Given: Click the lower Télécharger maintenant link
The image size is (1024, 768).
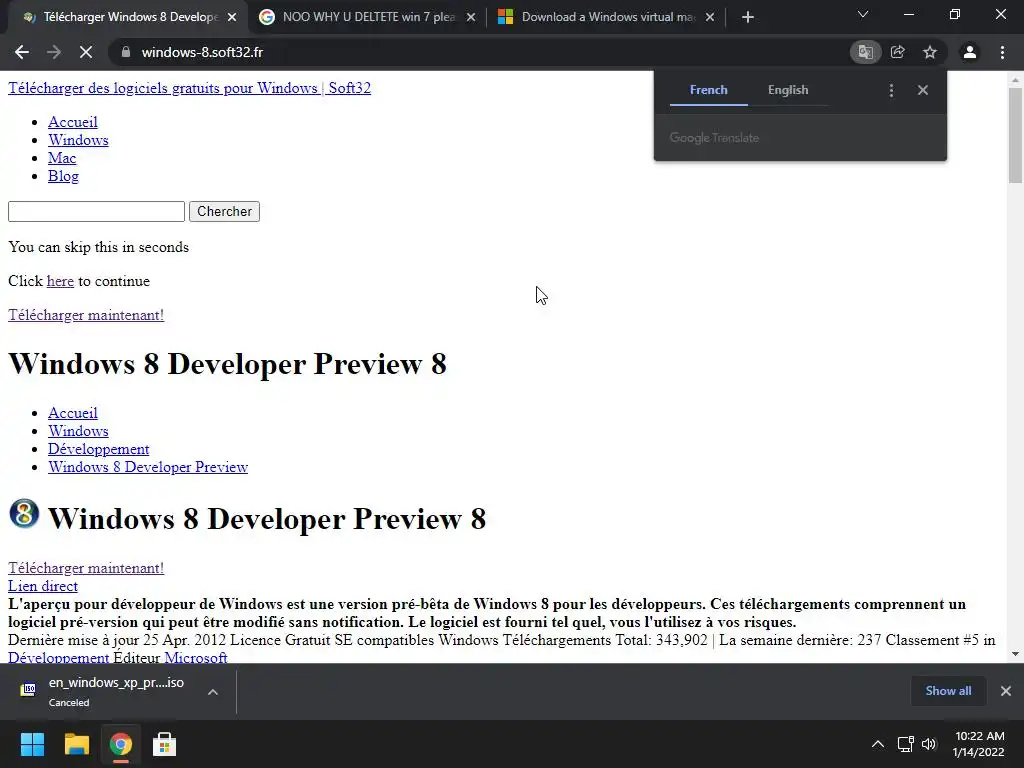Looking at the screenshot, I should [86, 568].
